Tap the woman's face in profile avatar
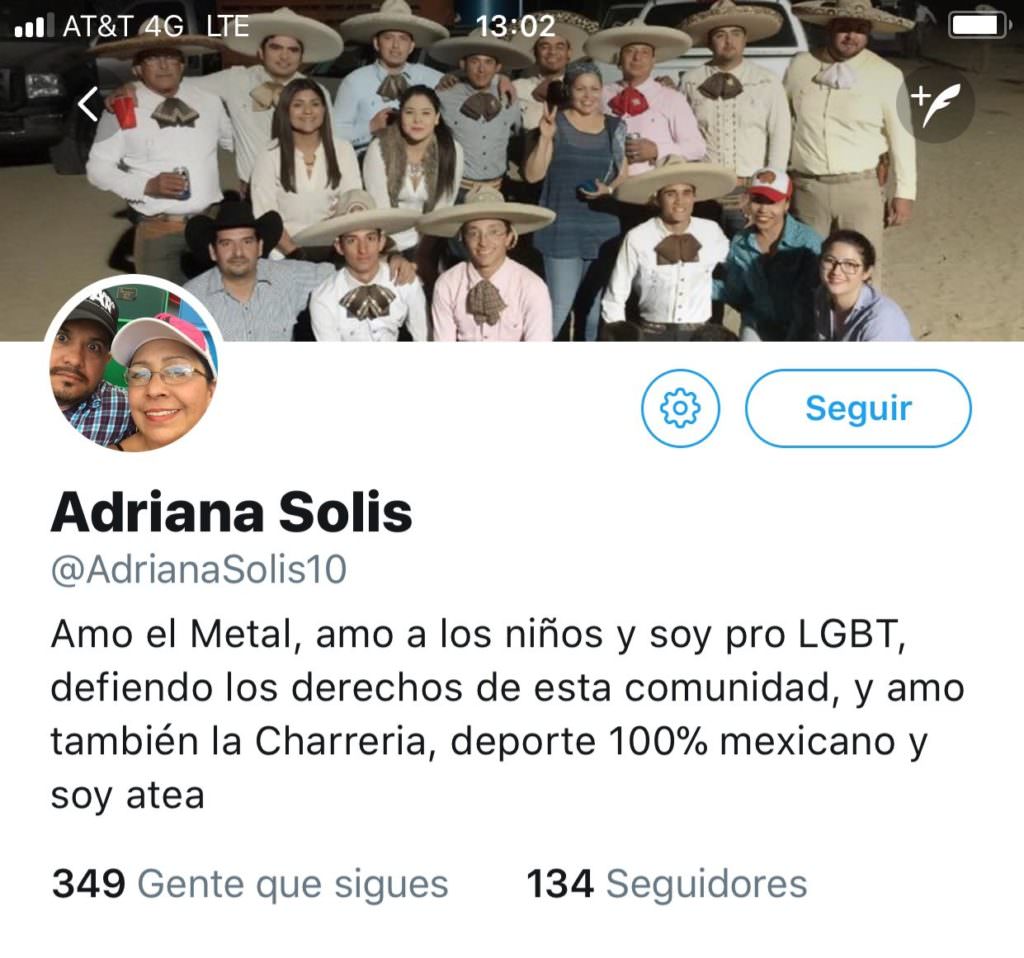The width and height of the screenshot is (1024, 958). (164, 390)
